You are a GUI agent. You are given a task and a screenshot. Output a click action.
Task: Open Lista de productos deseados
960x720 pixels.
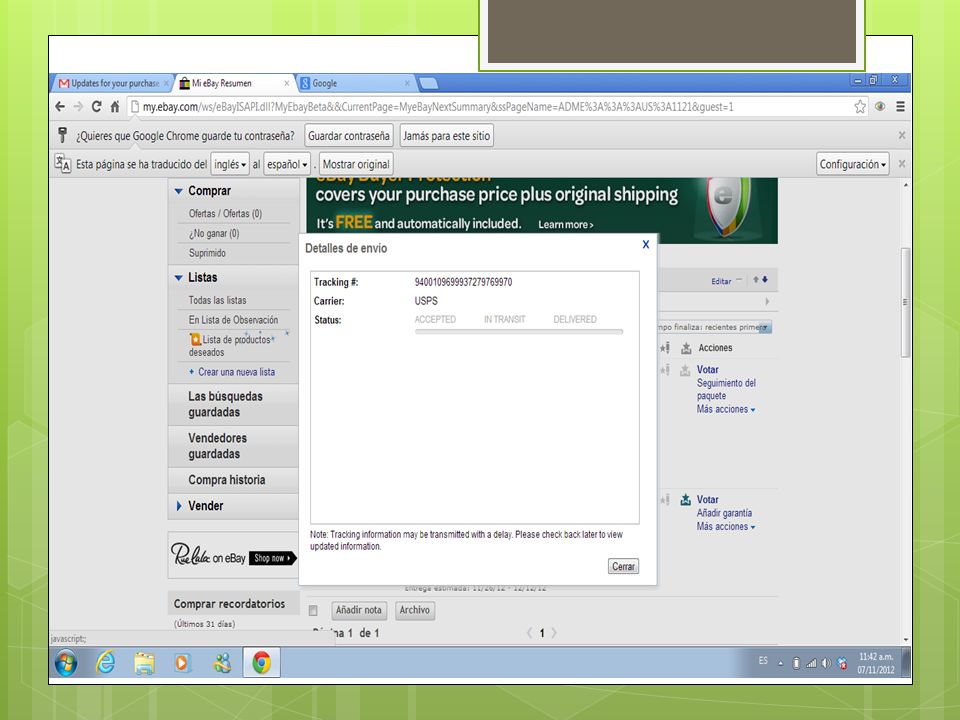point(232,345)
